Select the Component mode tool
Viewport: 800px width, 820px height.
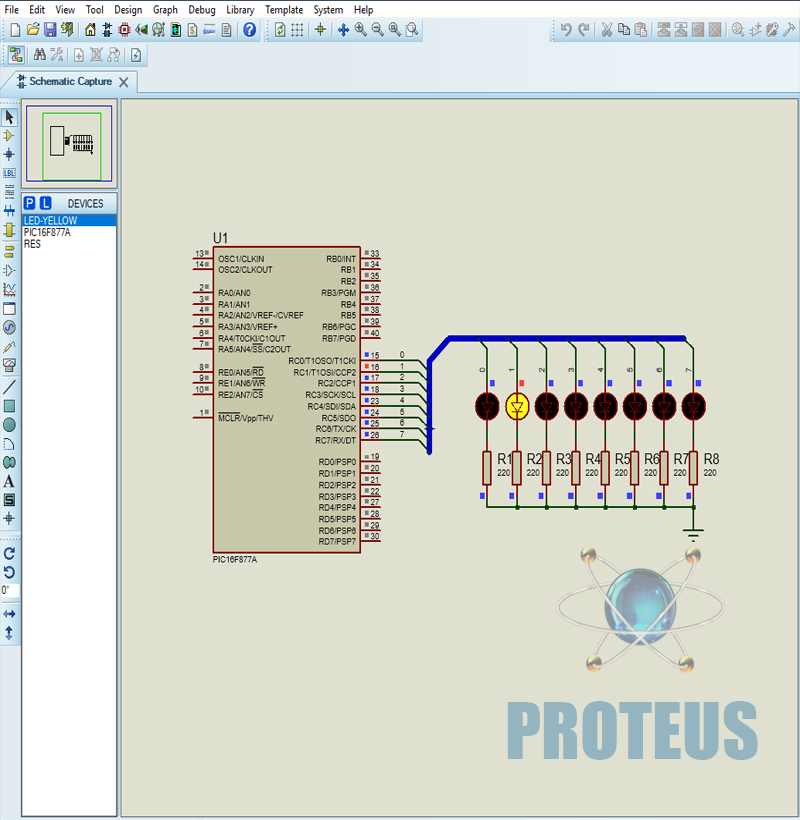click(10, 136)
